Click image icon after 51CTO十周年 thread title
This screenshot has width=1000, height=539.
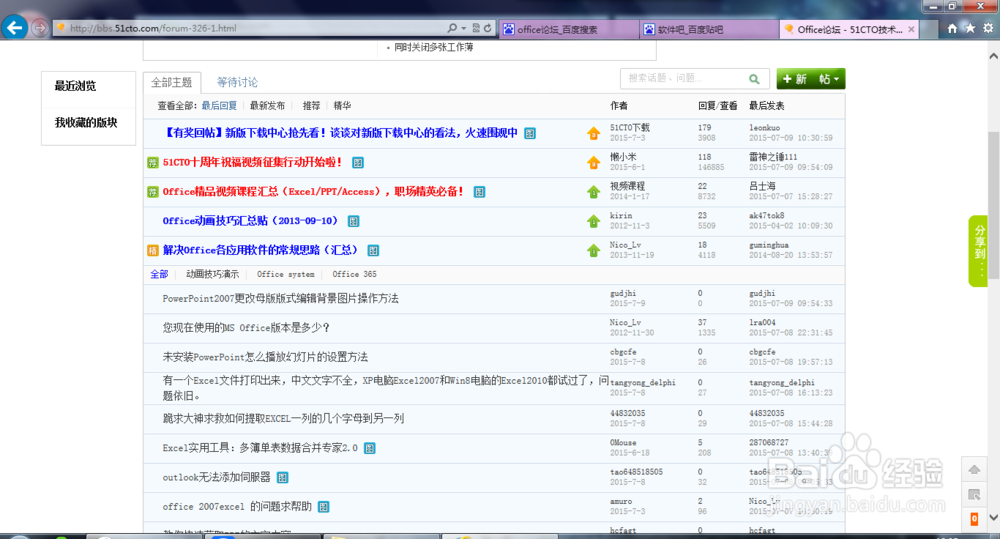coord(358,163)
